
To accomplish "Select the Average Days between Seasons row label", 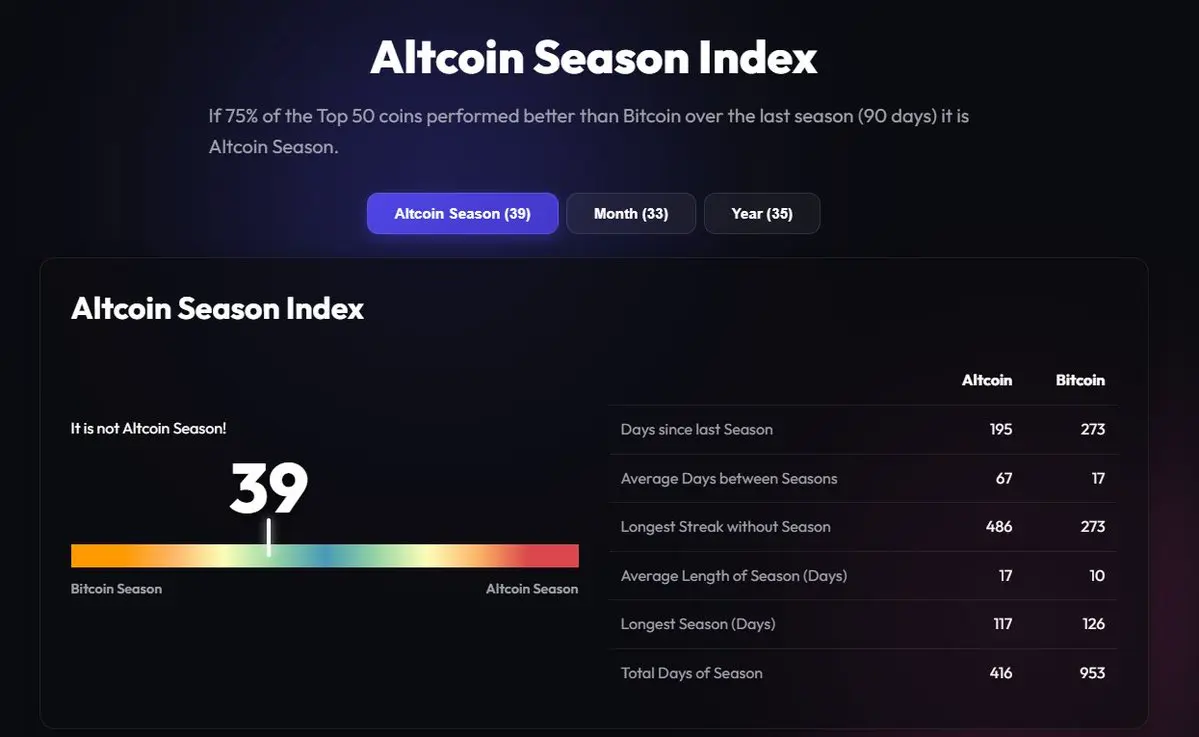I will click(x=729, y=479).
